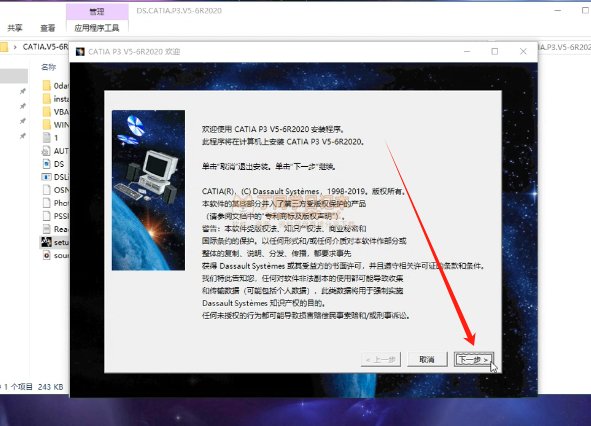Click the fourth quick access pin icon
Screen dimensions: 591x426
click(23, 136)
